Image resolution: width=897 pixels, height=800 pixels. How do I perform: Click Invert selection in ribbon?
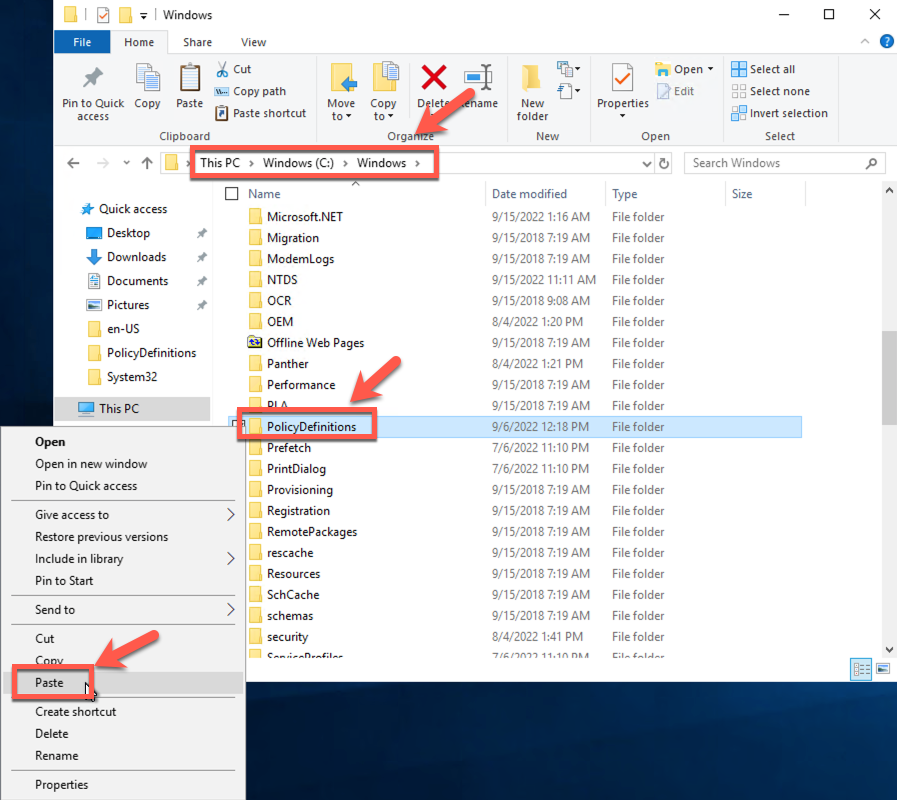(x=779, y=113)
